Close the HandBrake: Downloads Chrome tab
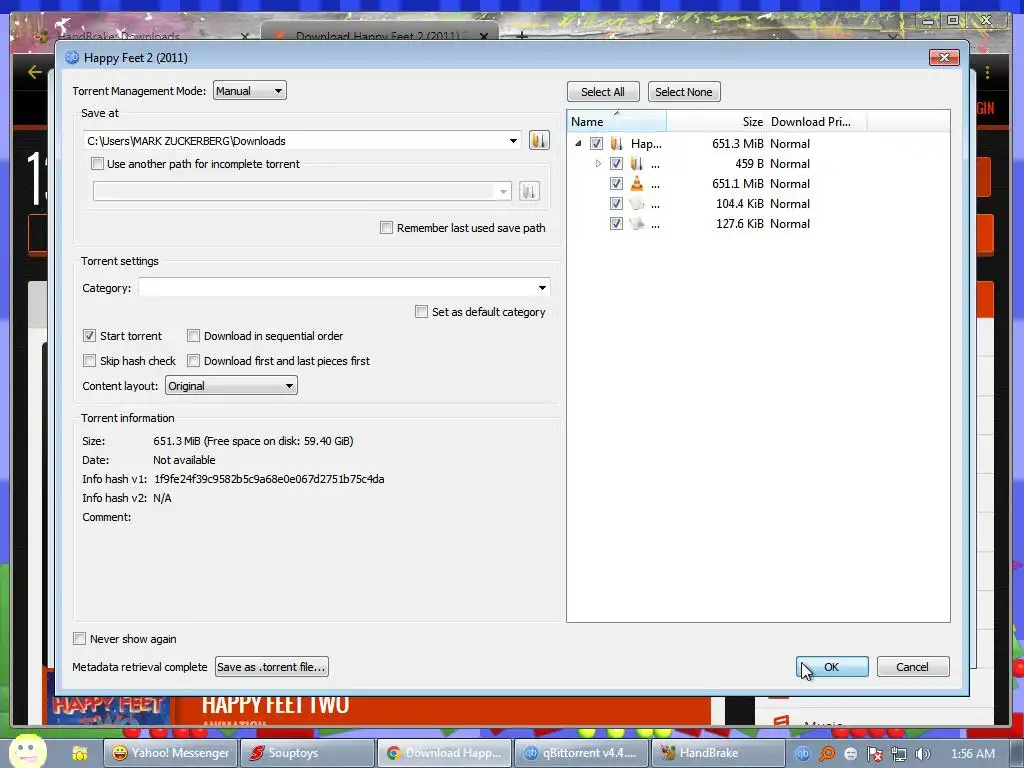The width and height of the screenshot is (1024, 768). click(x=244, y=36)
